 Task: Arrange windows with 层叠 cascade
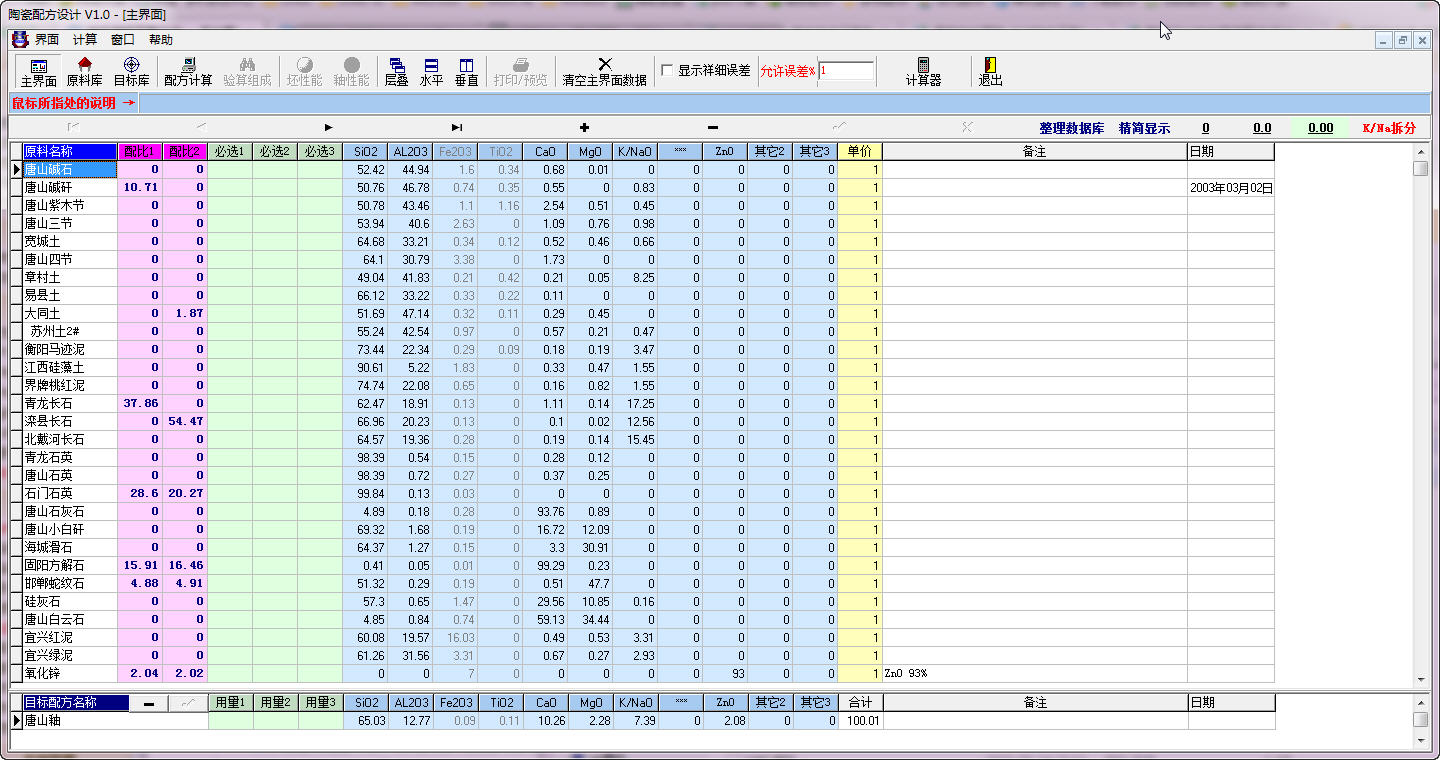[397, 72]
